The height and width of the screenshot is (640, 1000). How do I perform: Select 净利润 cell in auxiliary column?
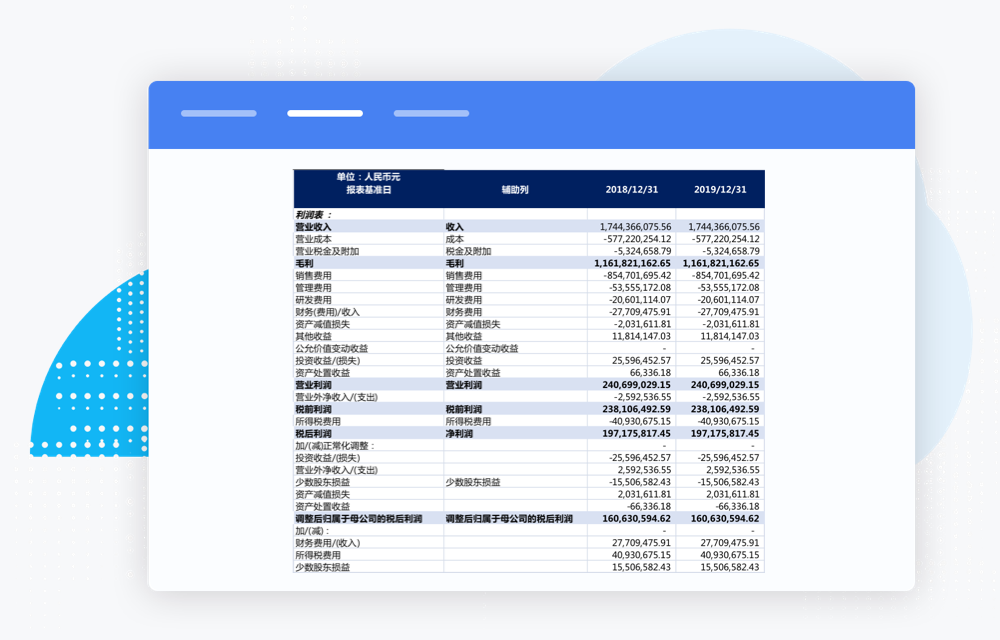[464, 433]
